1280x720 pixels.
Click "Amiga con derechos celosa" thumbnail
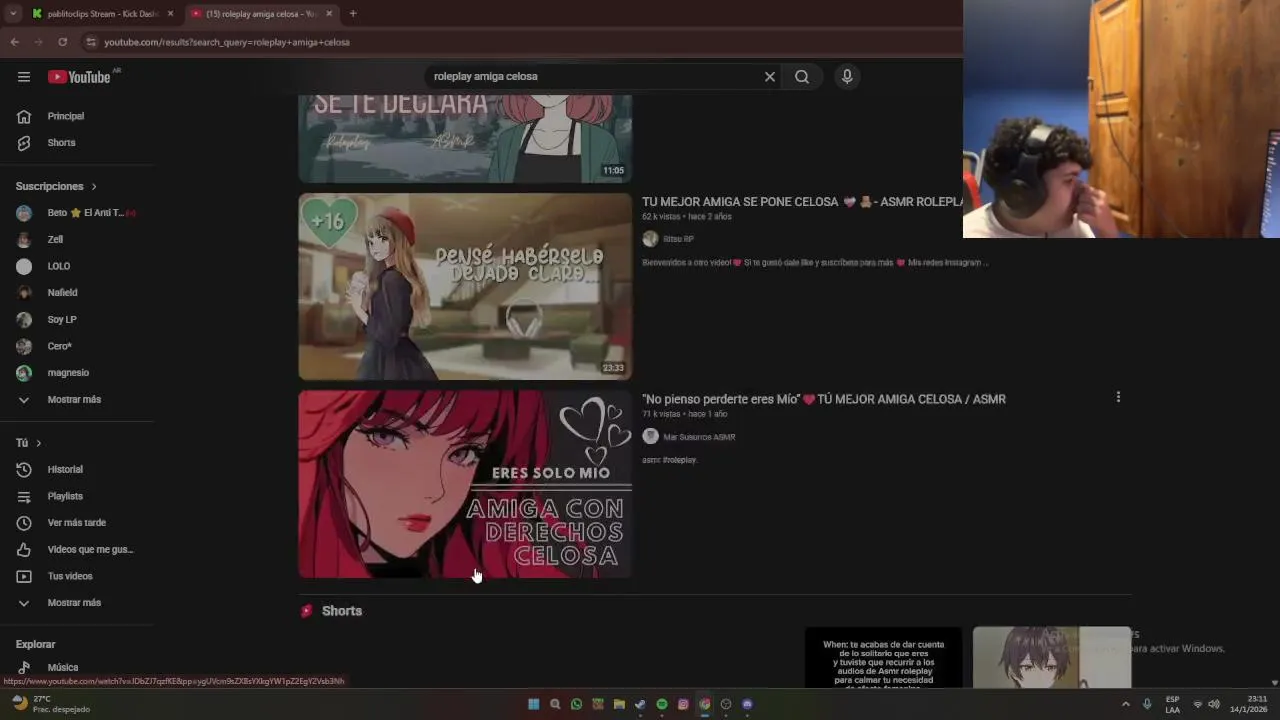(465, 484)
